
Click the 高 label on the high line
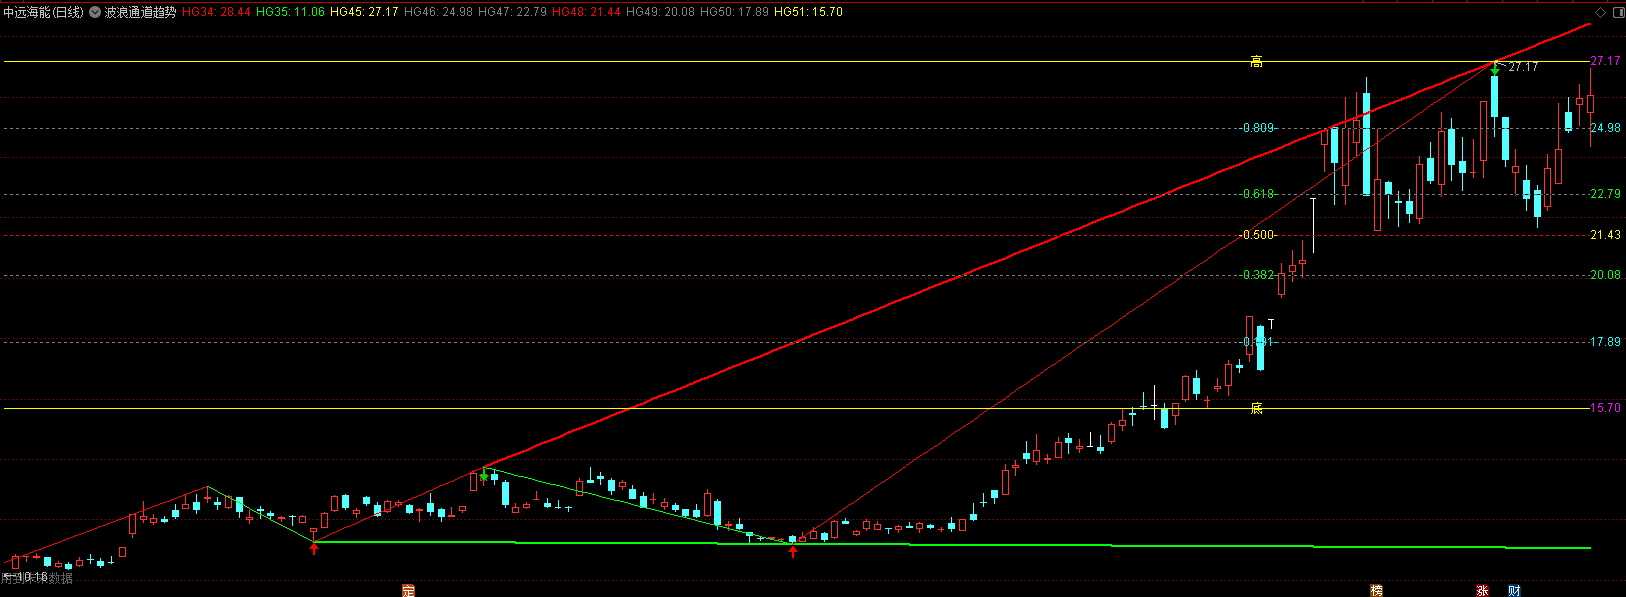click(x=1256, y=62)
